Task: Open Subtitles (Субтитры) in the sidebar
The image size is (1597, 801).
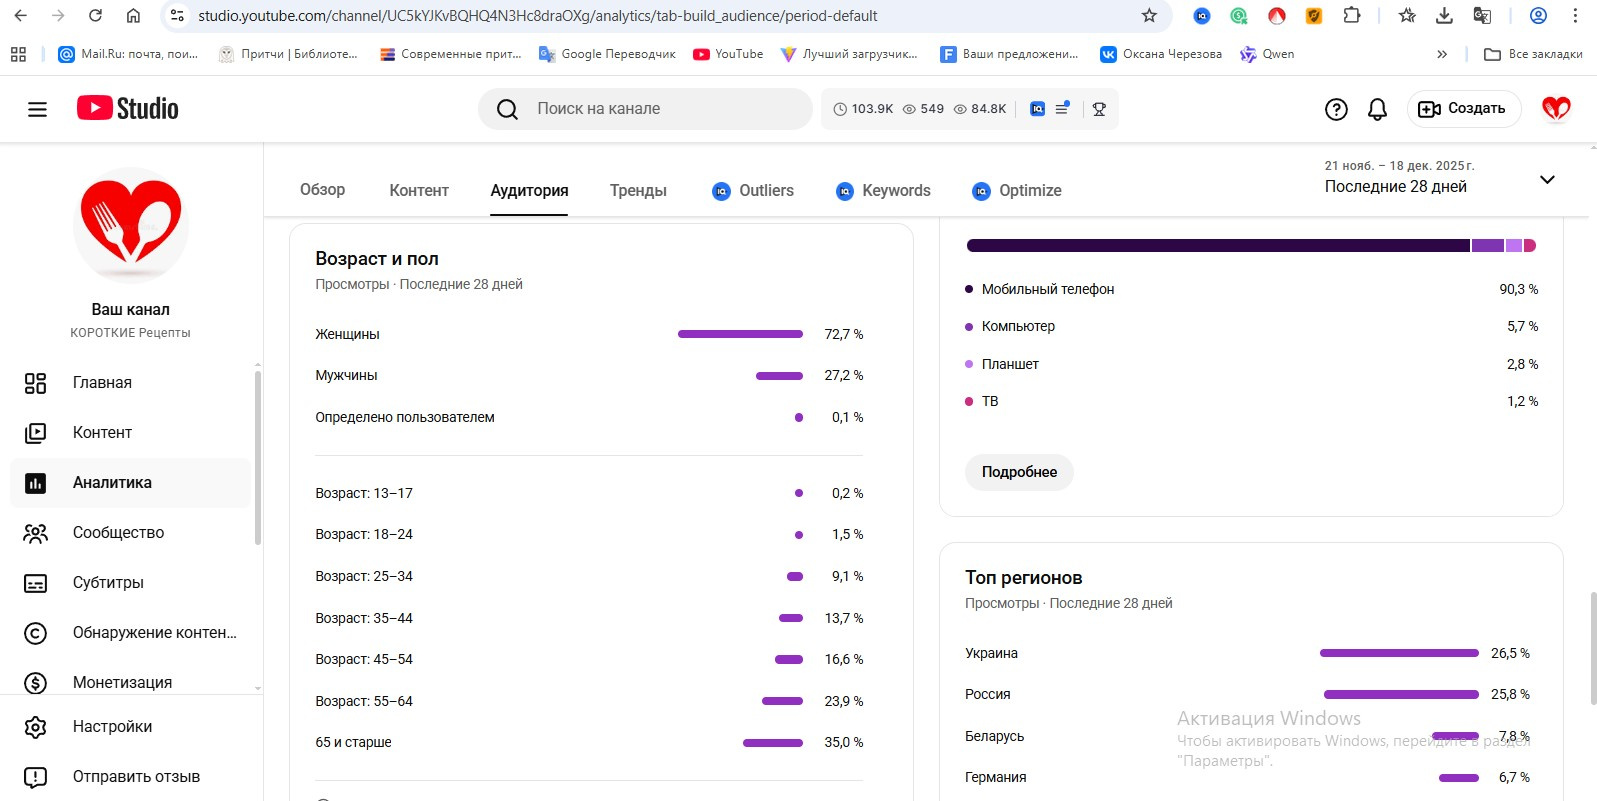Action: (x=108, y=582)
